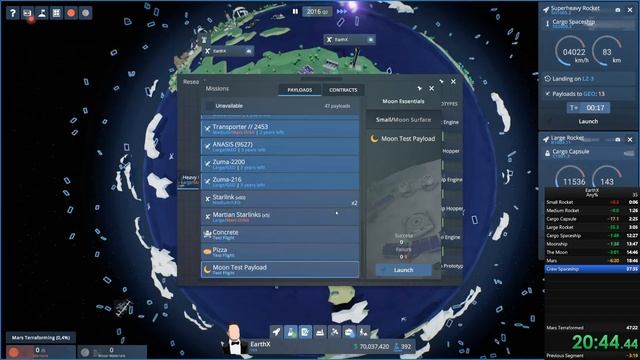Close the Superheavy Rocket panel
This screenshot has height=360, width=640.
click(630, 9)
